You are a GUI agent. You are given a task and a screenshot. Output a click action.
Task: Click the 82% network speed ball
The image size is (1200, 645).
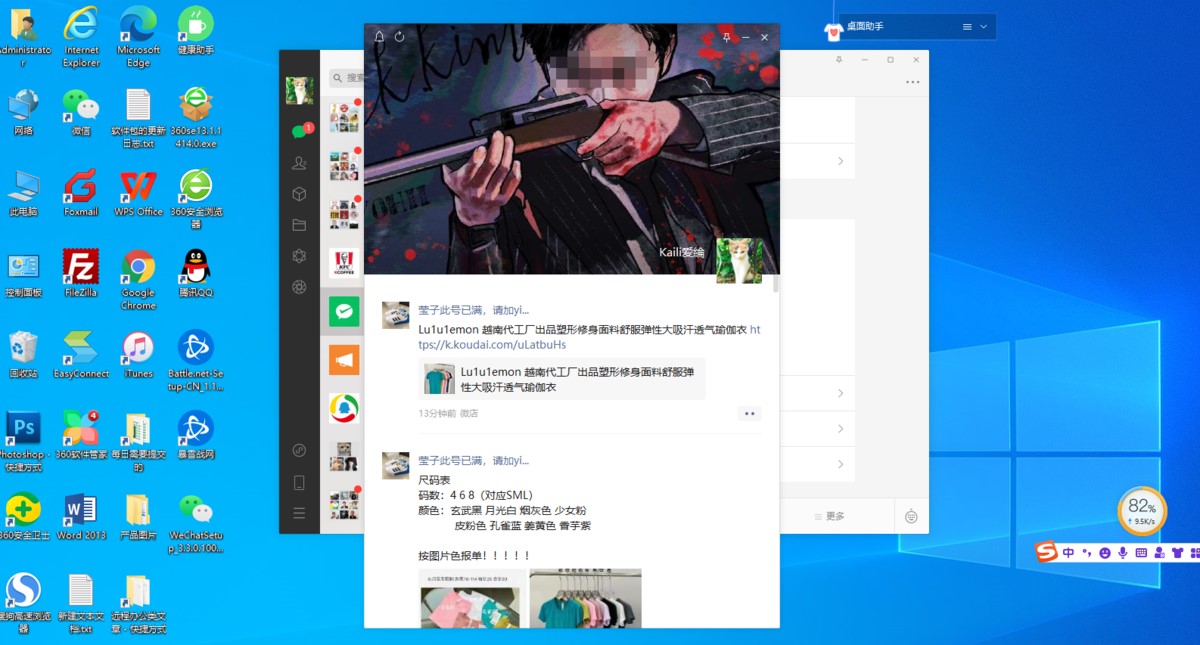pos(1141,510)
